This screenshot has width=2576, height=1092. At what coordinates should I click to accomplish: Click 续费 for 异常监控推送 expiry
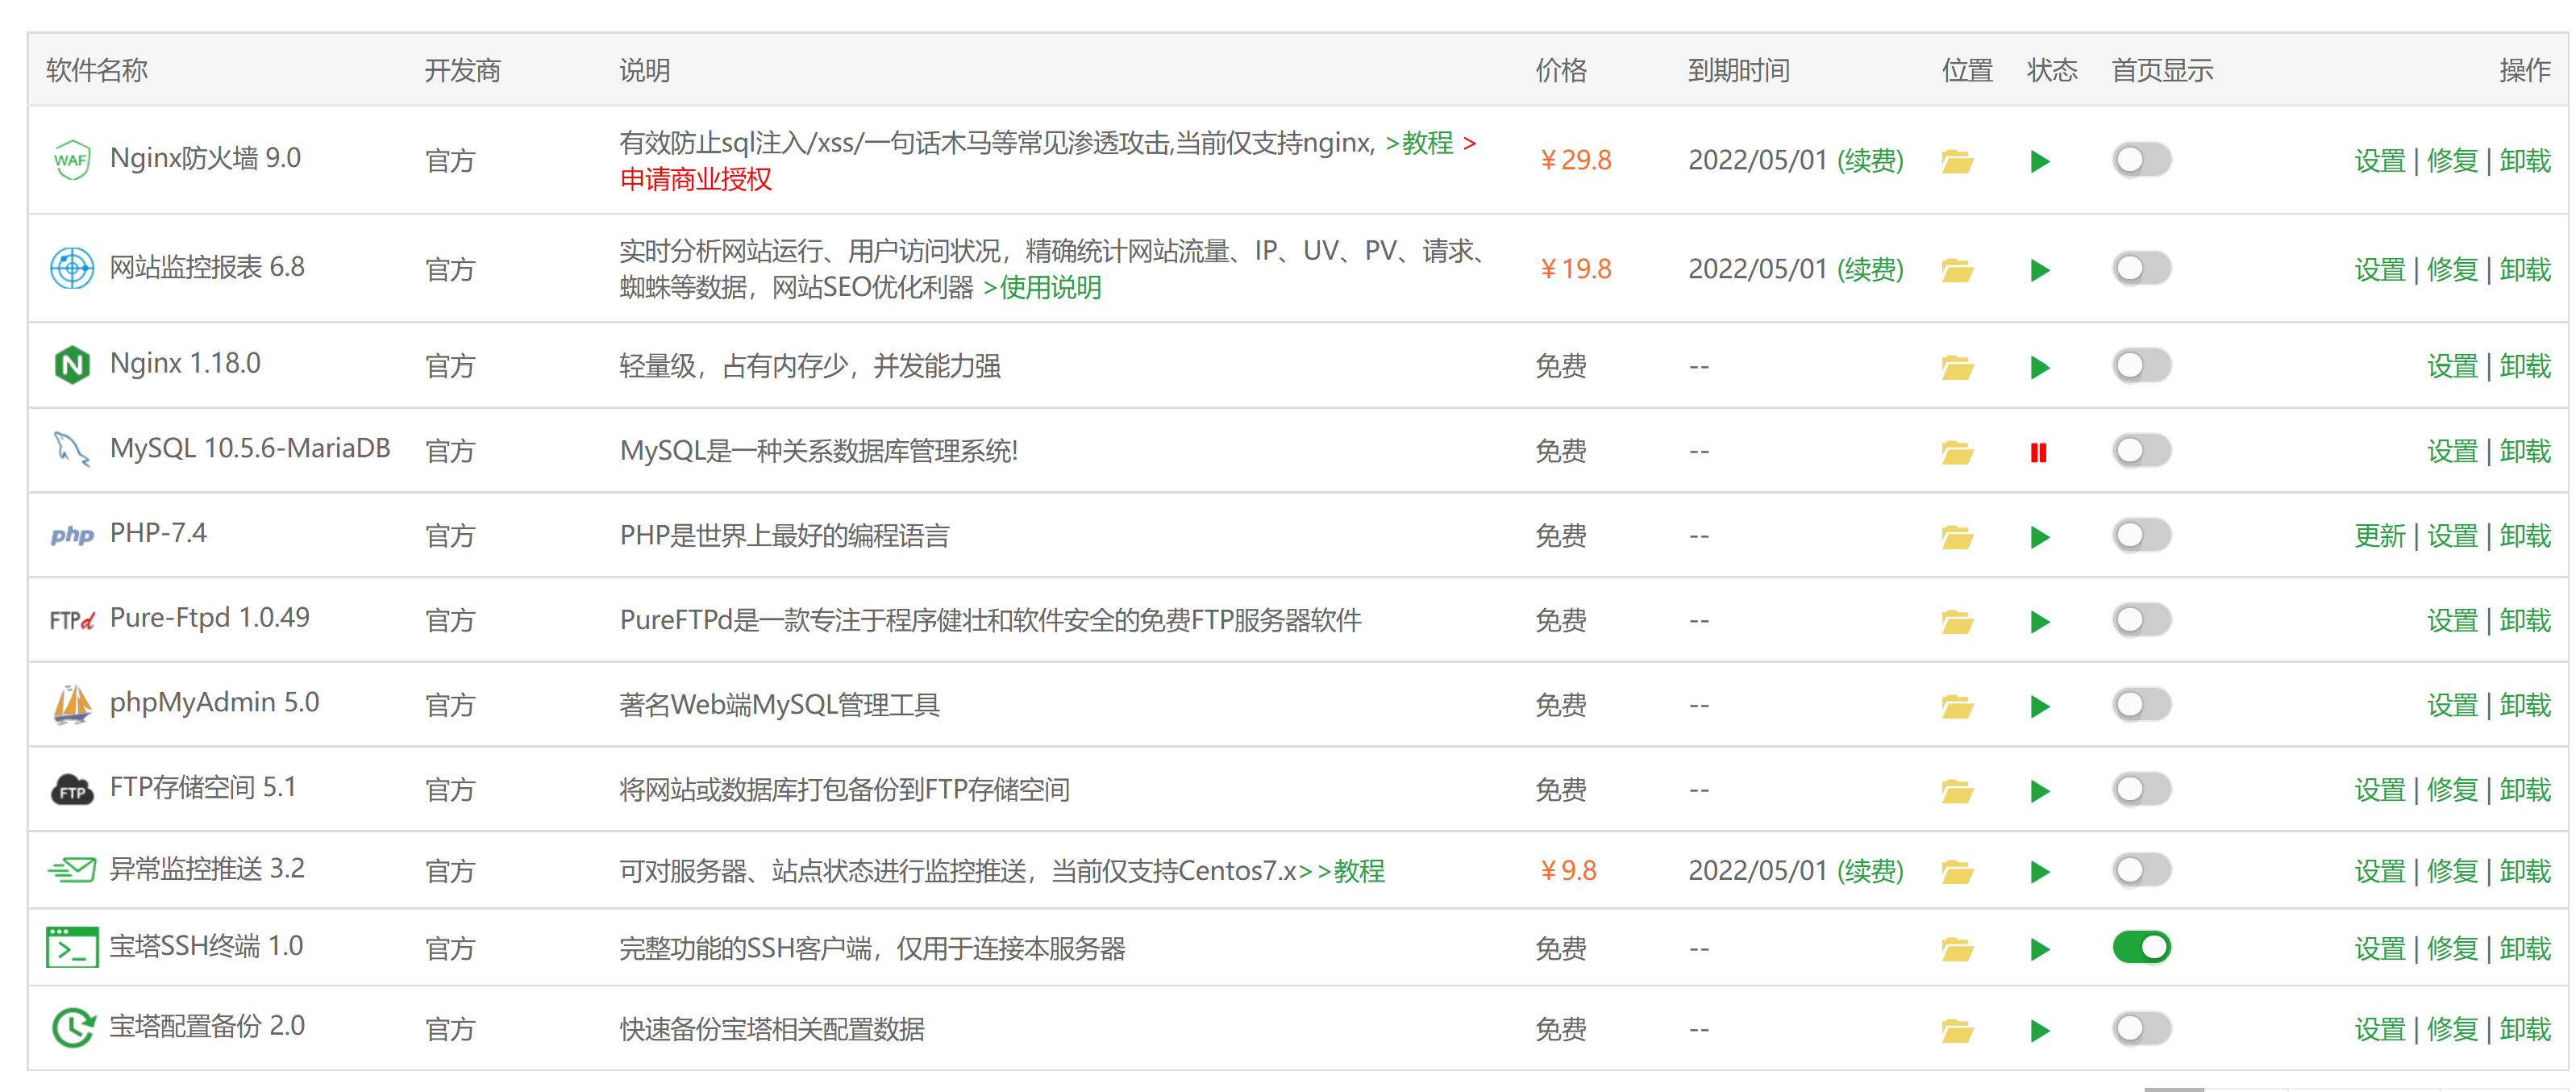pyautogui.click(x=1870, y=872)
